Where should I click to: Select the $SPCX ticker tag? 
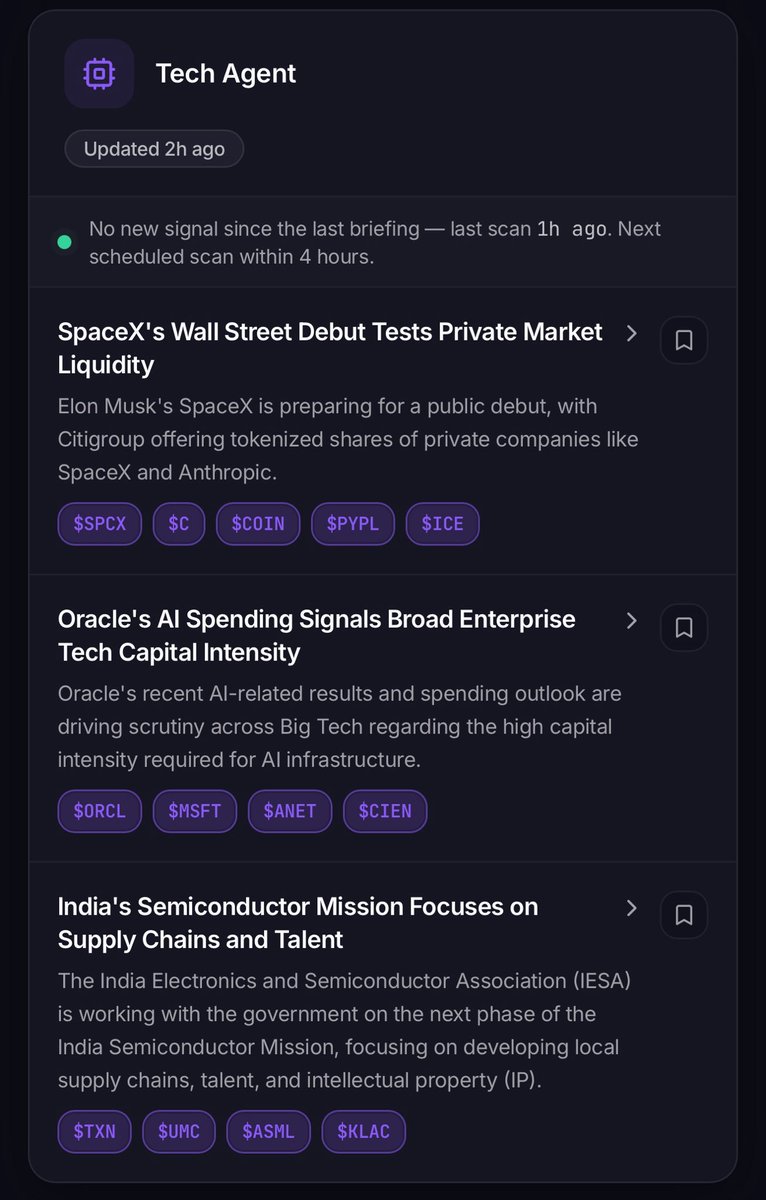100,524
